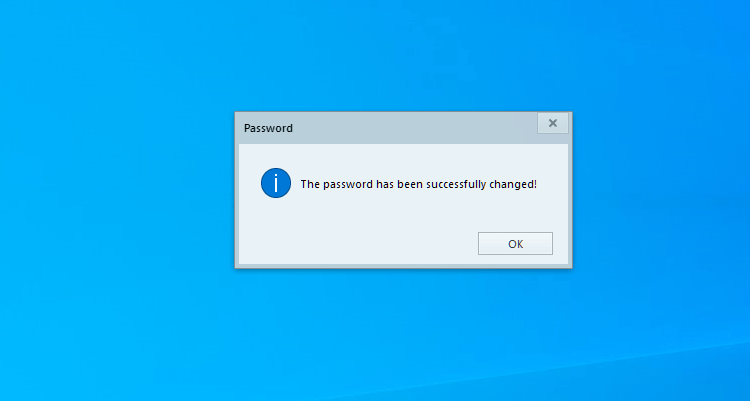The image size is (750, 401).
Task: Click the white "i" inside the blue circle
Action: click(276, 183)
